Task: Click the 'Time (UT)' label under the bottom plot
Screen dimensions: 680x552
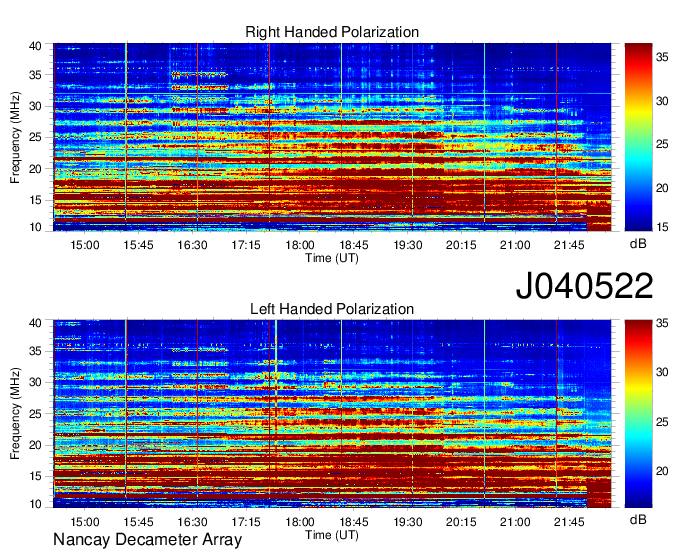Action: tap(332, 535)
